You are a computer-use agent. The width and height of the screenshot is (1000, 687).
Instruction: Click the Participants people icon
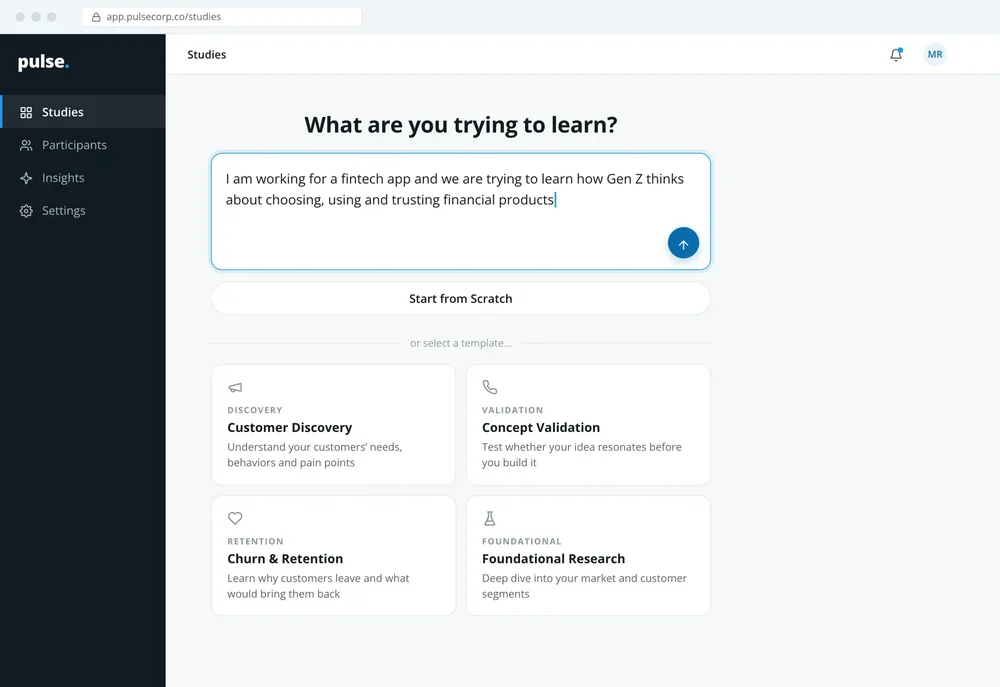click(26, 145)
